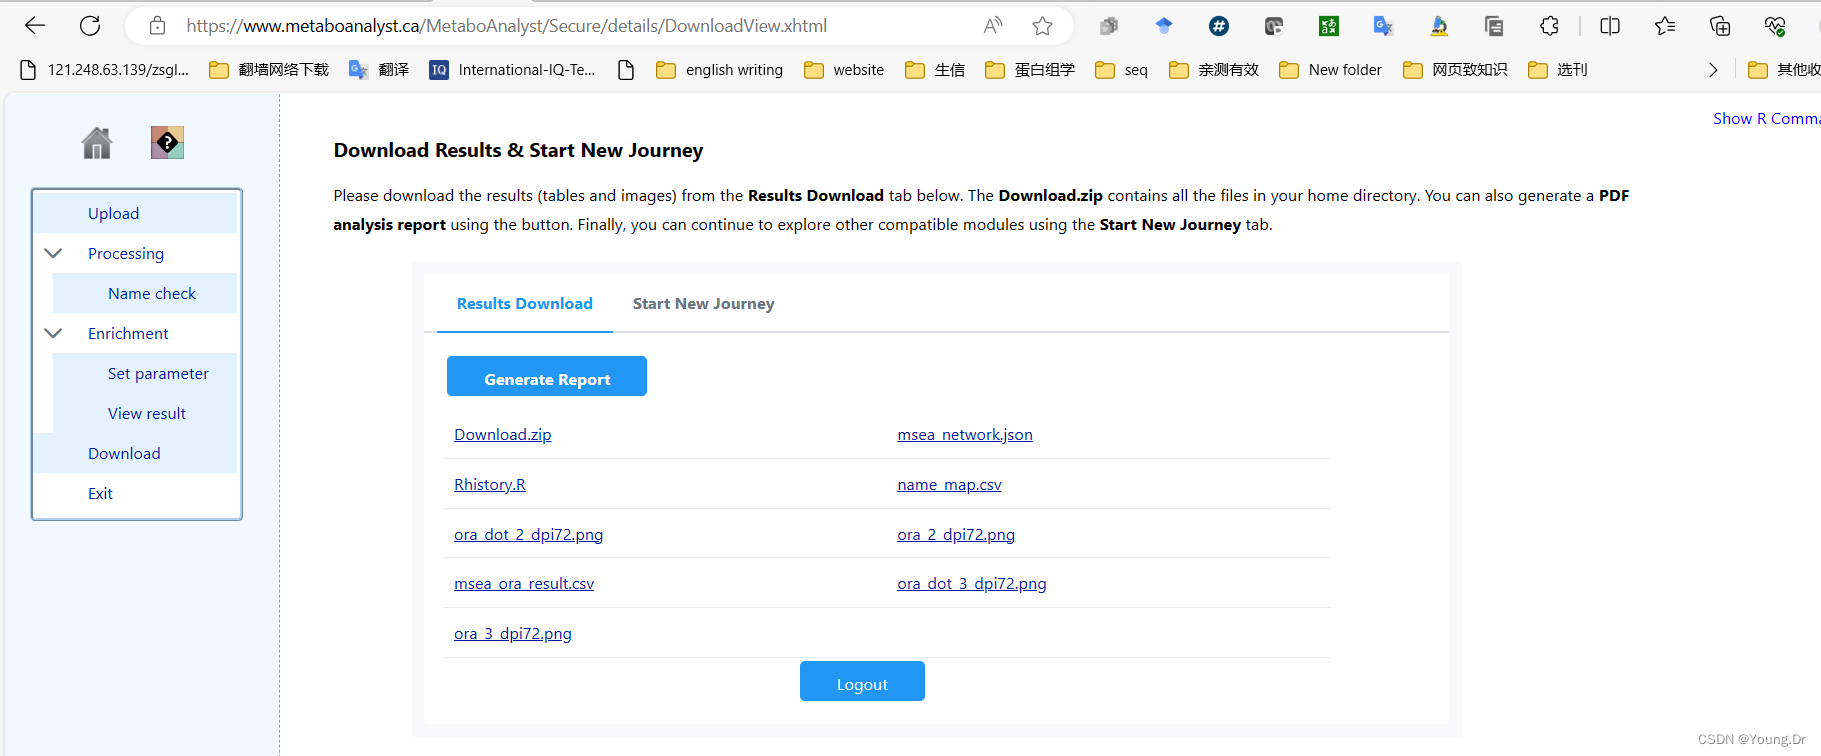This screenshot has height=756, width=1821.
Task: Go to MetaboAnalyst home via house icon
Action: (97, 143)
